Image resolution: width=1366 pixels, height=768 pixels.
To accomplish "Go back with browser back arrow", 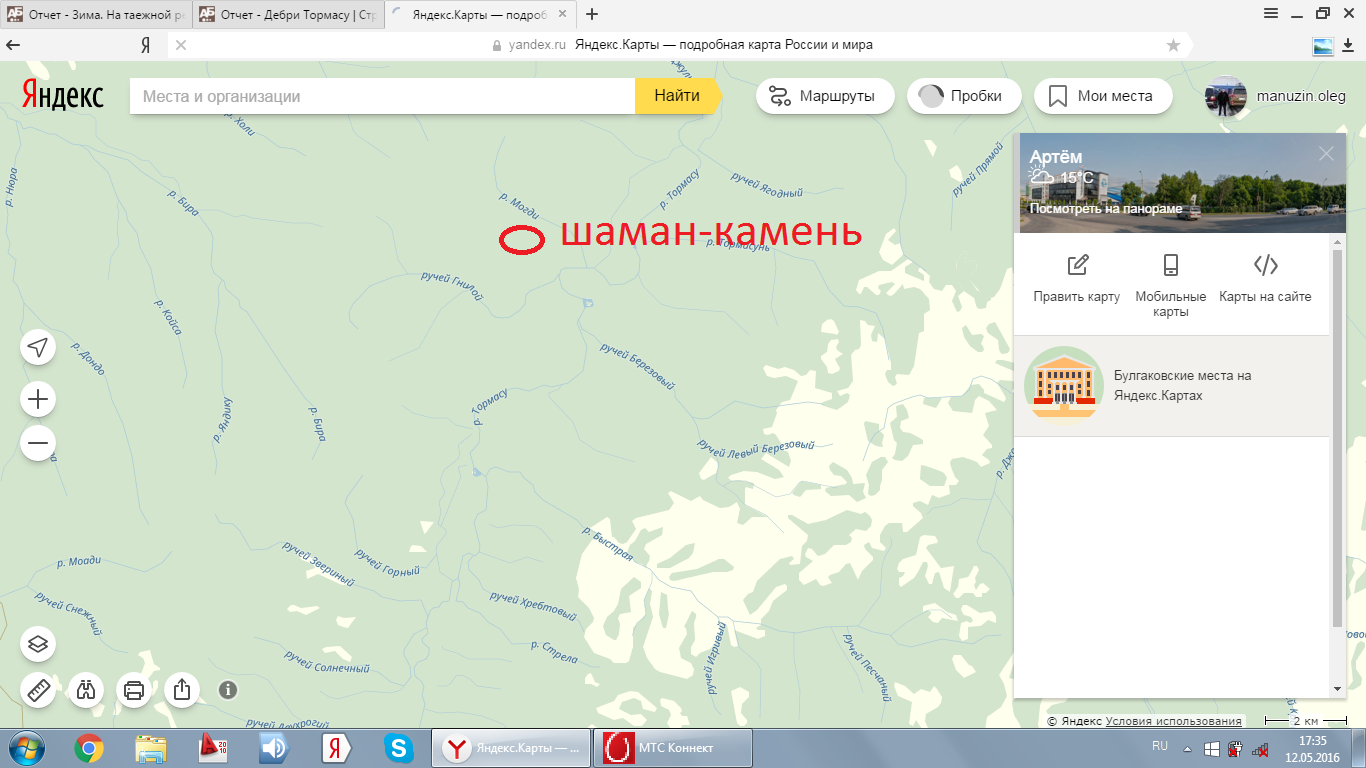I will [x=14, y=45].
